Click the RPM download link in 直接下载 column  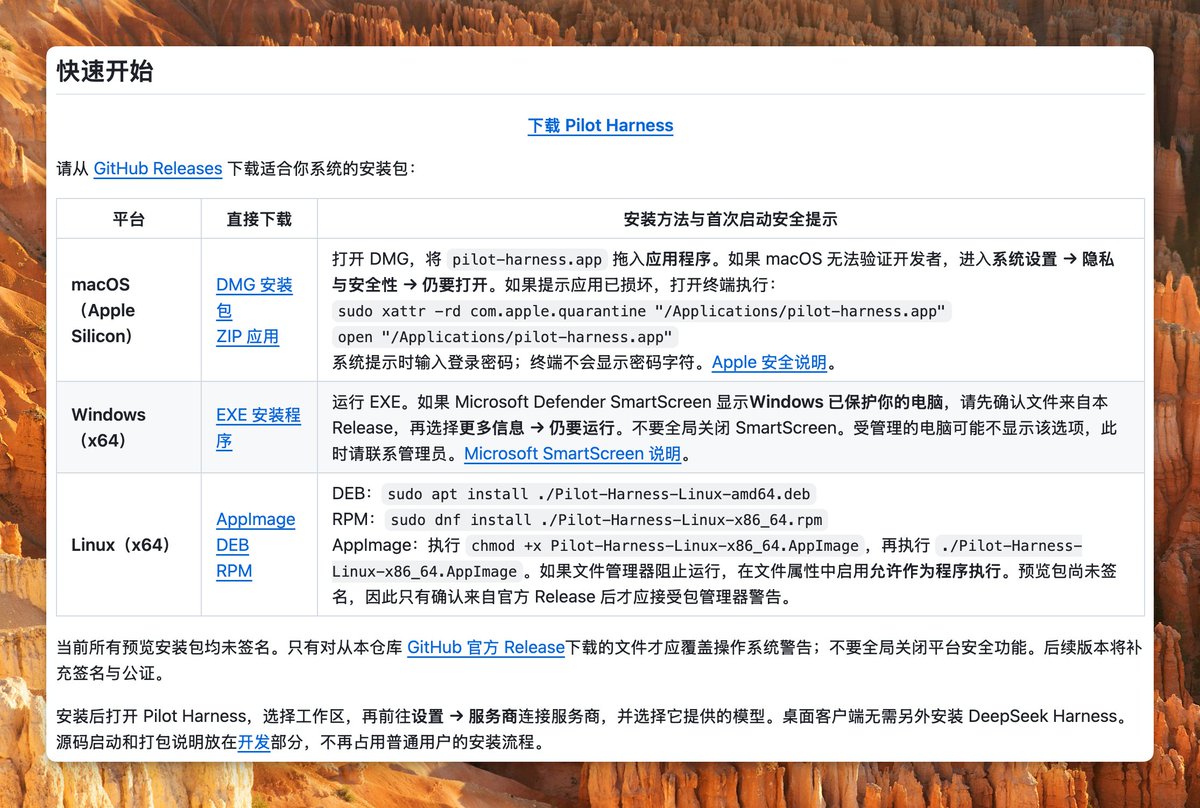click(234, 572)
